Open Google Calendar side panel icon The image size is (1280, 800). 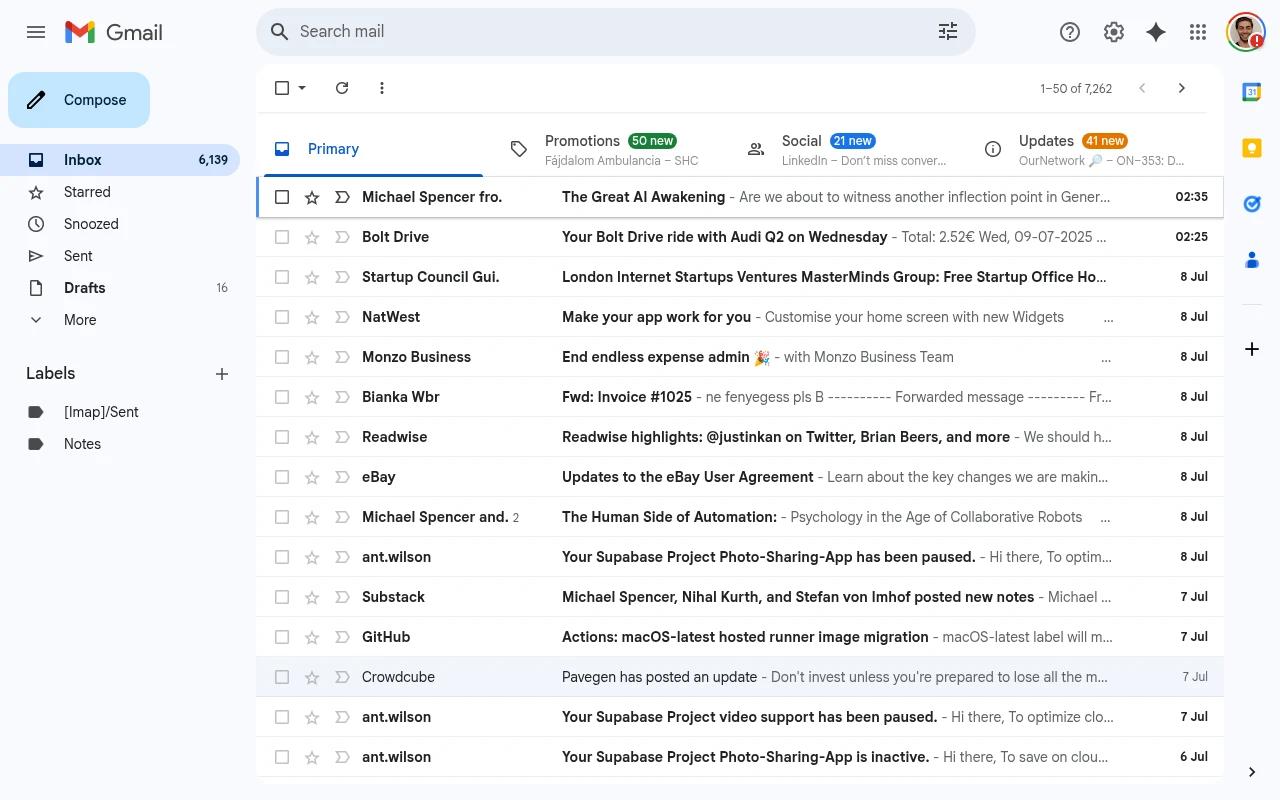coord(1252,92)
